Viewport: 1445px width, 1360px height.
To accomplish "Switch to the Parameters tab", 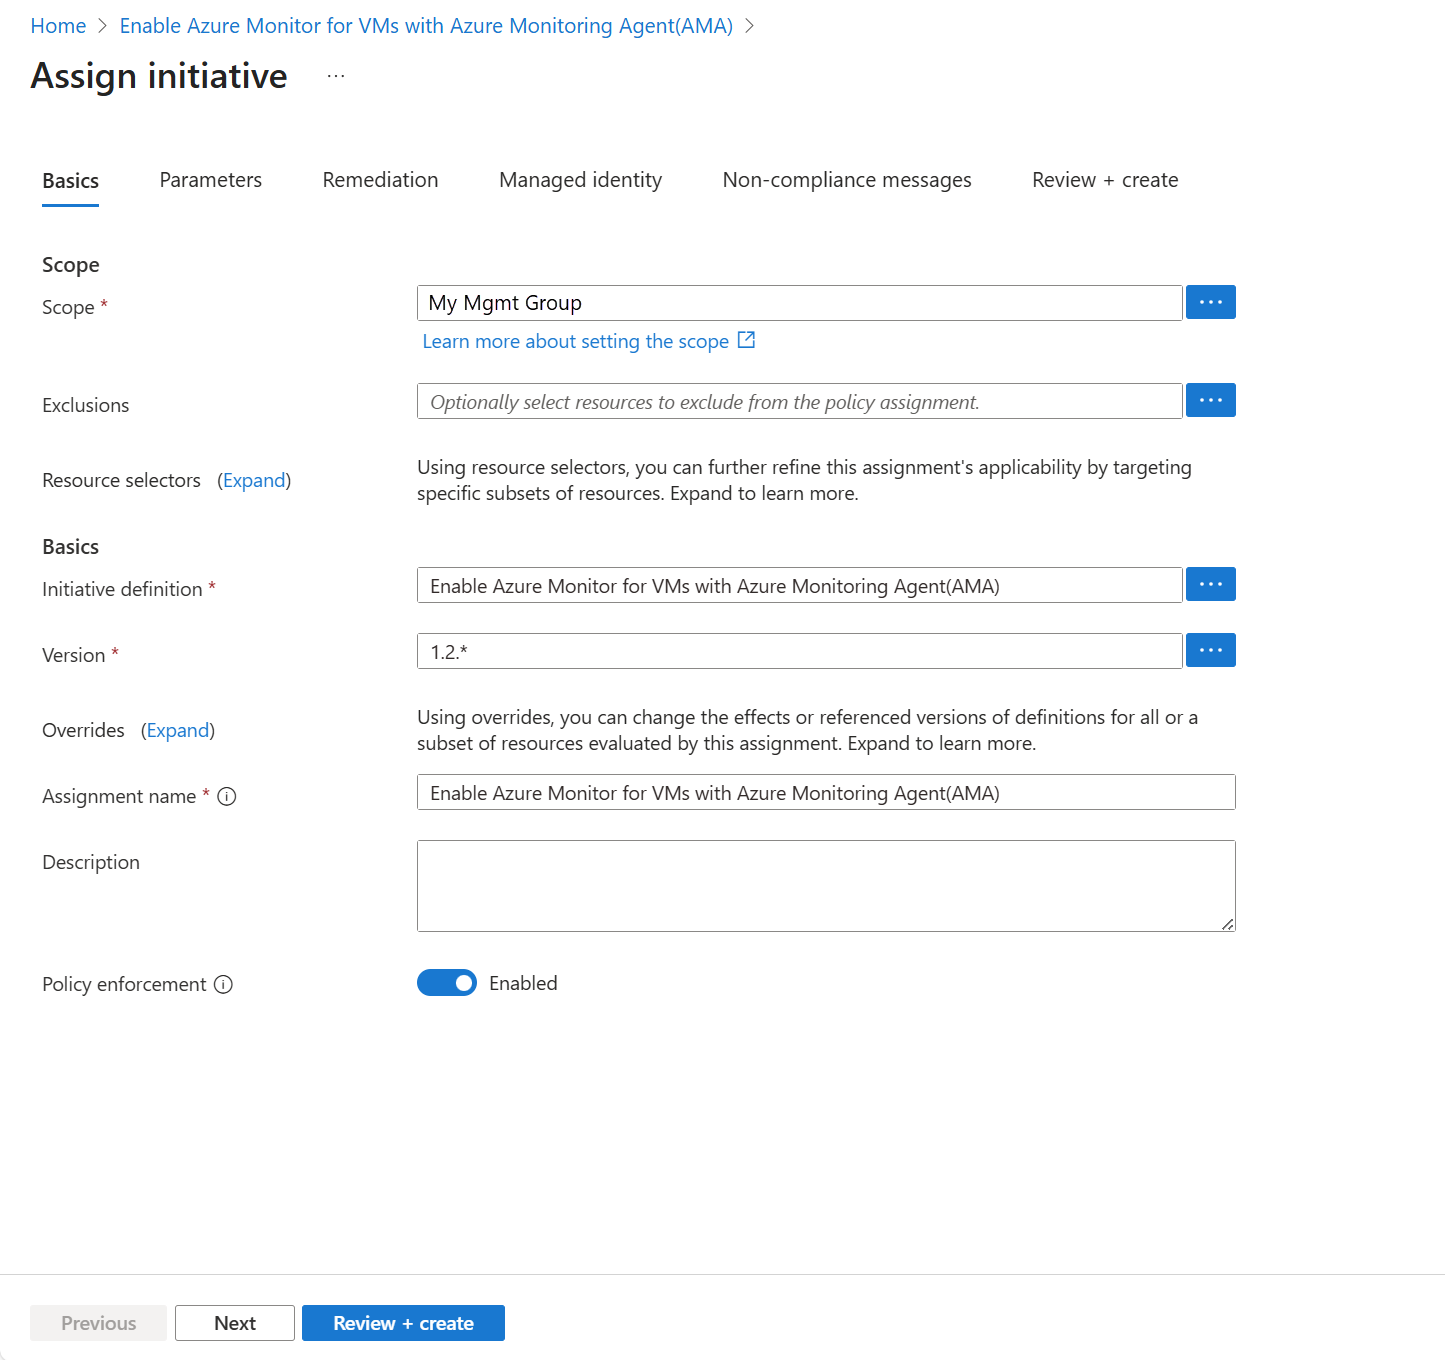I will 210,180.
